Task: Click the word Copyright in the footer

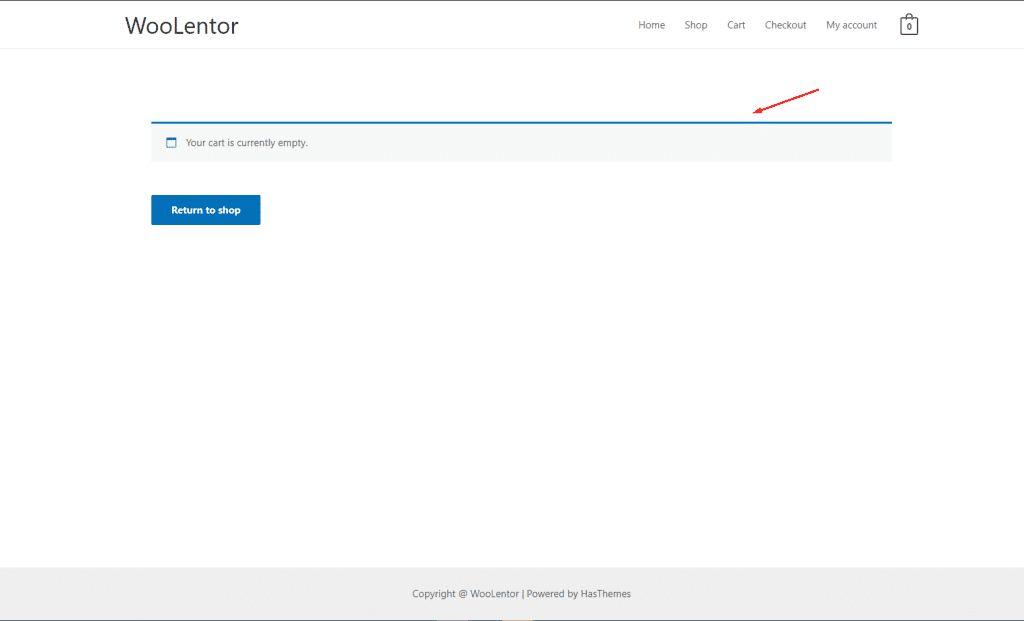Action: click(434, 594)
